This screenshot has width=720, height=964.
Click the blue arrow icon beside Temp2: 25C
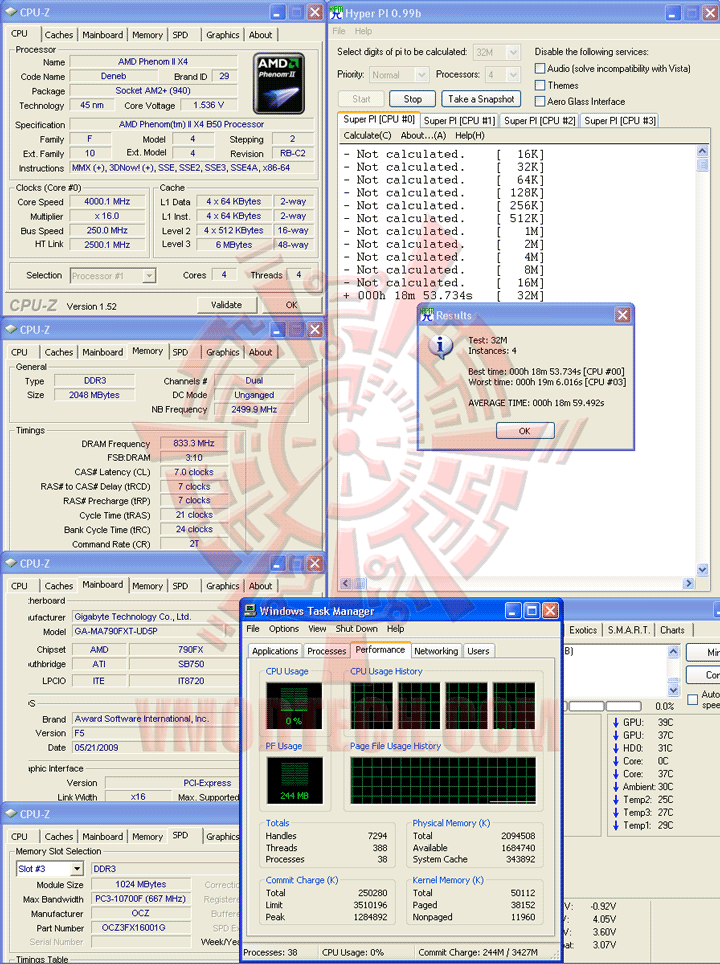pos(615,800)
